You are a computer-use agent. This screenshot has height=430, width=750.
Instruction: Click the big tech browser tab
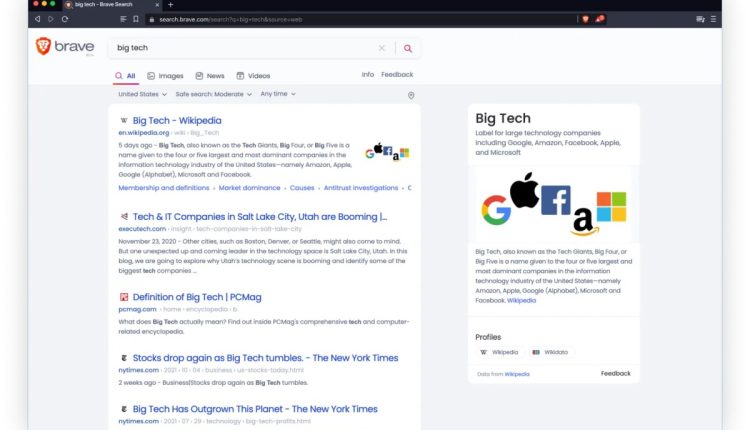112,5
